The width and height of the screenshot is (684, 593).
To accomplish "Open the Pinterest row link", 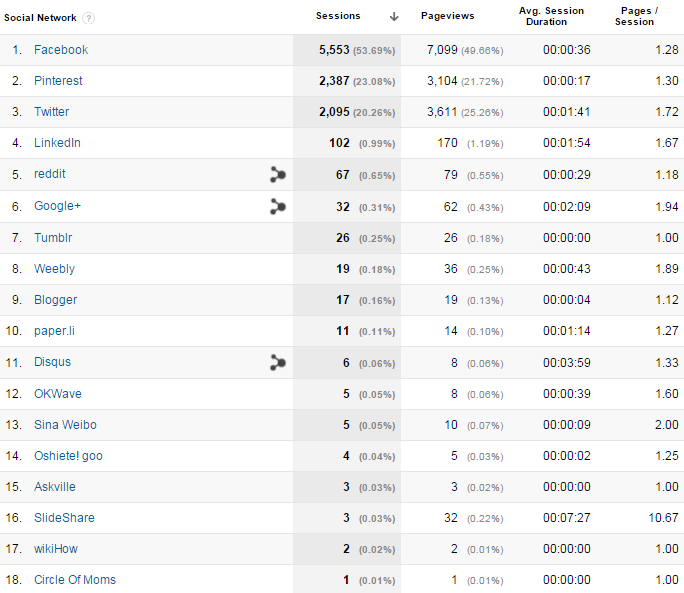I will (x=58, y=81).
